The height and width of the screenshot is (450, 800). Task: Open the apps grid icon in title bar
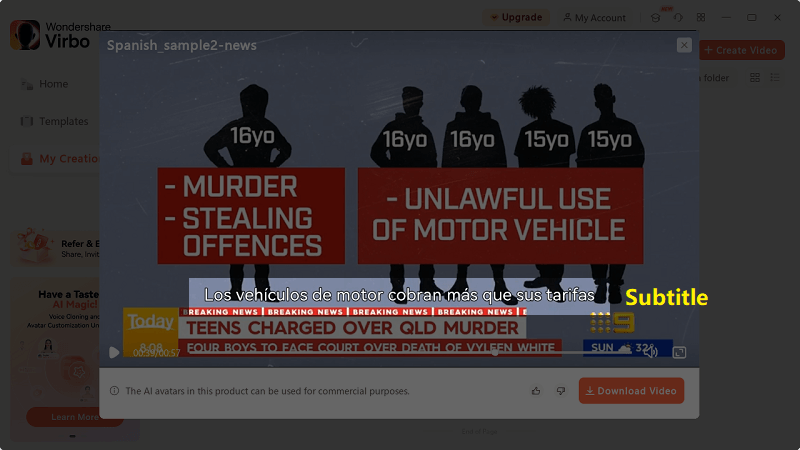point(701,17)
